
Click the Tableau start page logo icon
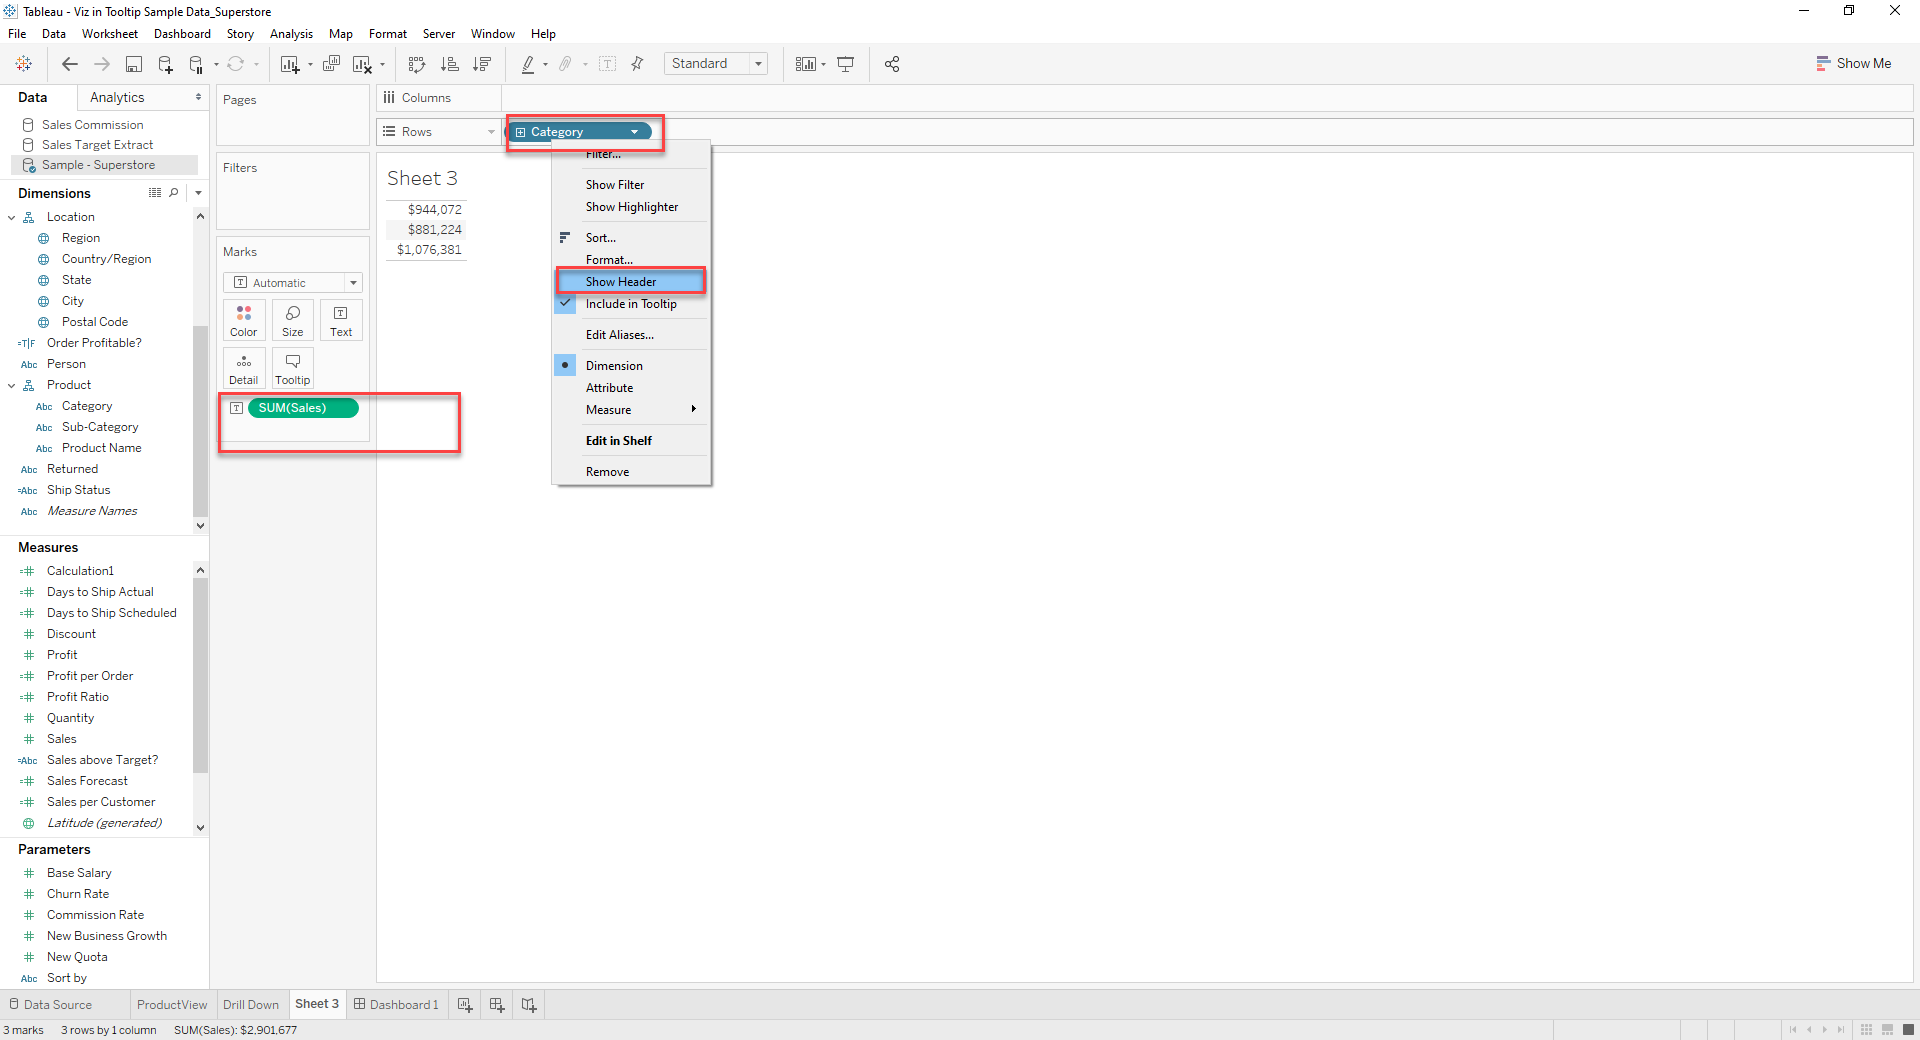(23, 64)
